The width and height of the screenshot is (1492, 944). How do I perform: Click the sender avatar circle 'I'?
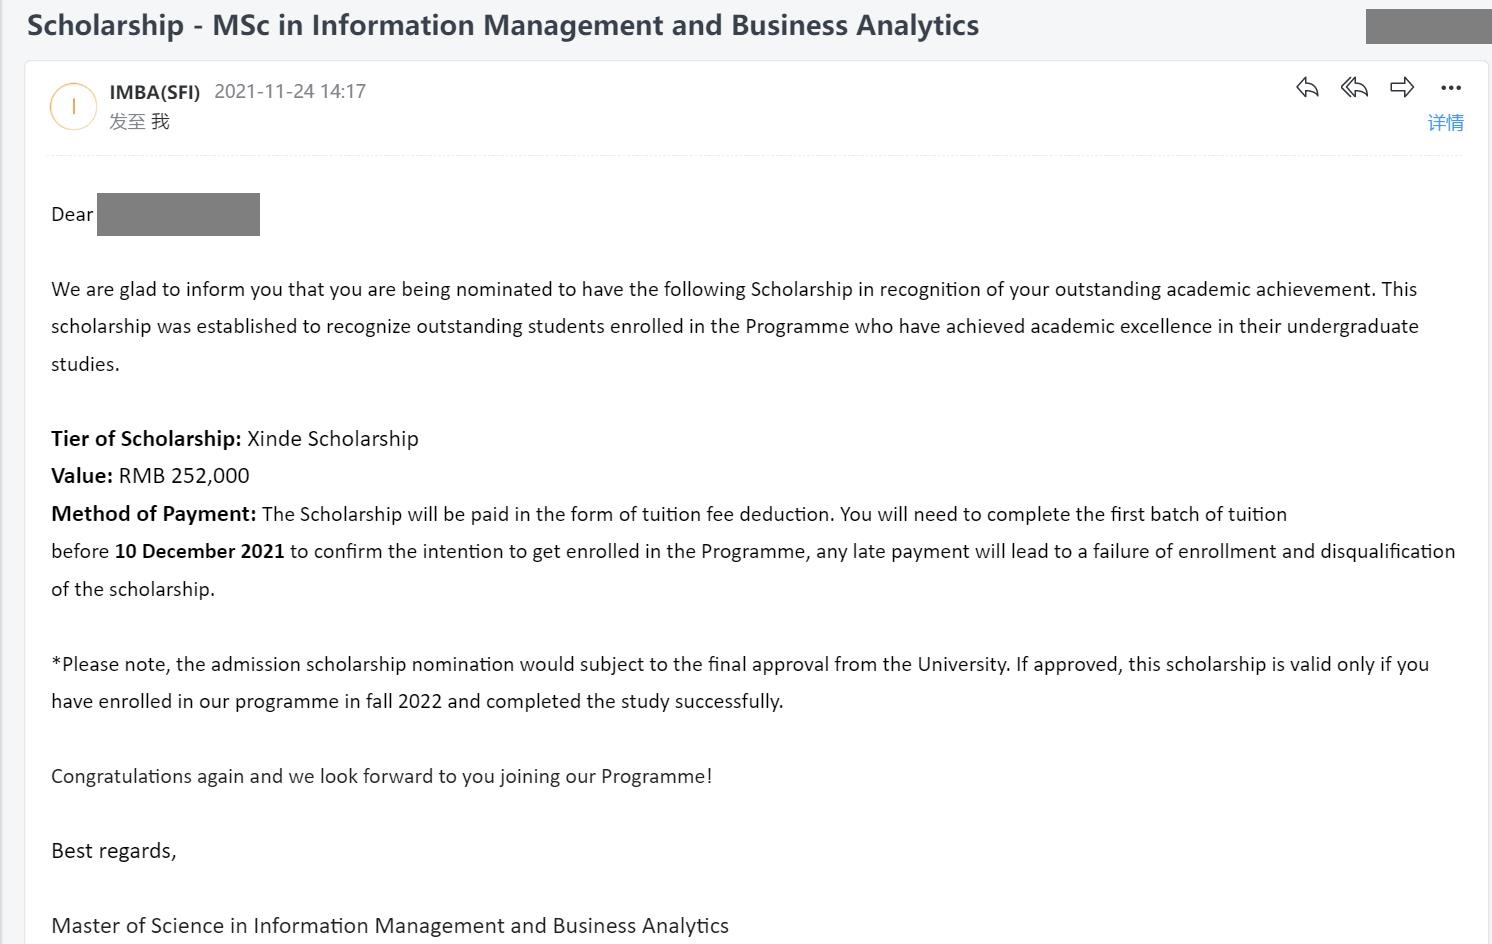pos(73,106)
